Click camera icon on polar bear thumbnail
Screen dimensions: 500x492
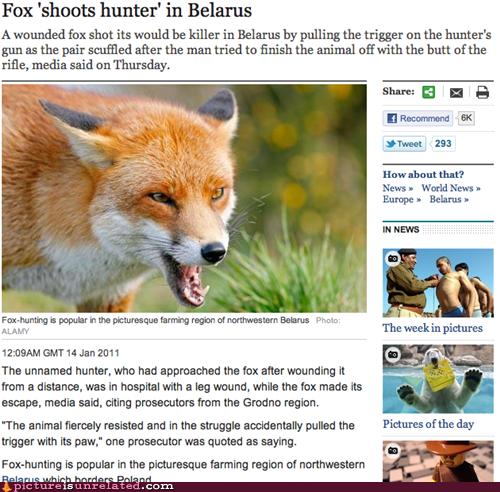pos(393,354)
